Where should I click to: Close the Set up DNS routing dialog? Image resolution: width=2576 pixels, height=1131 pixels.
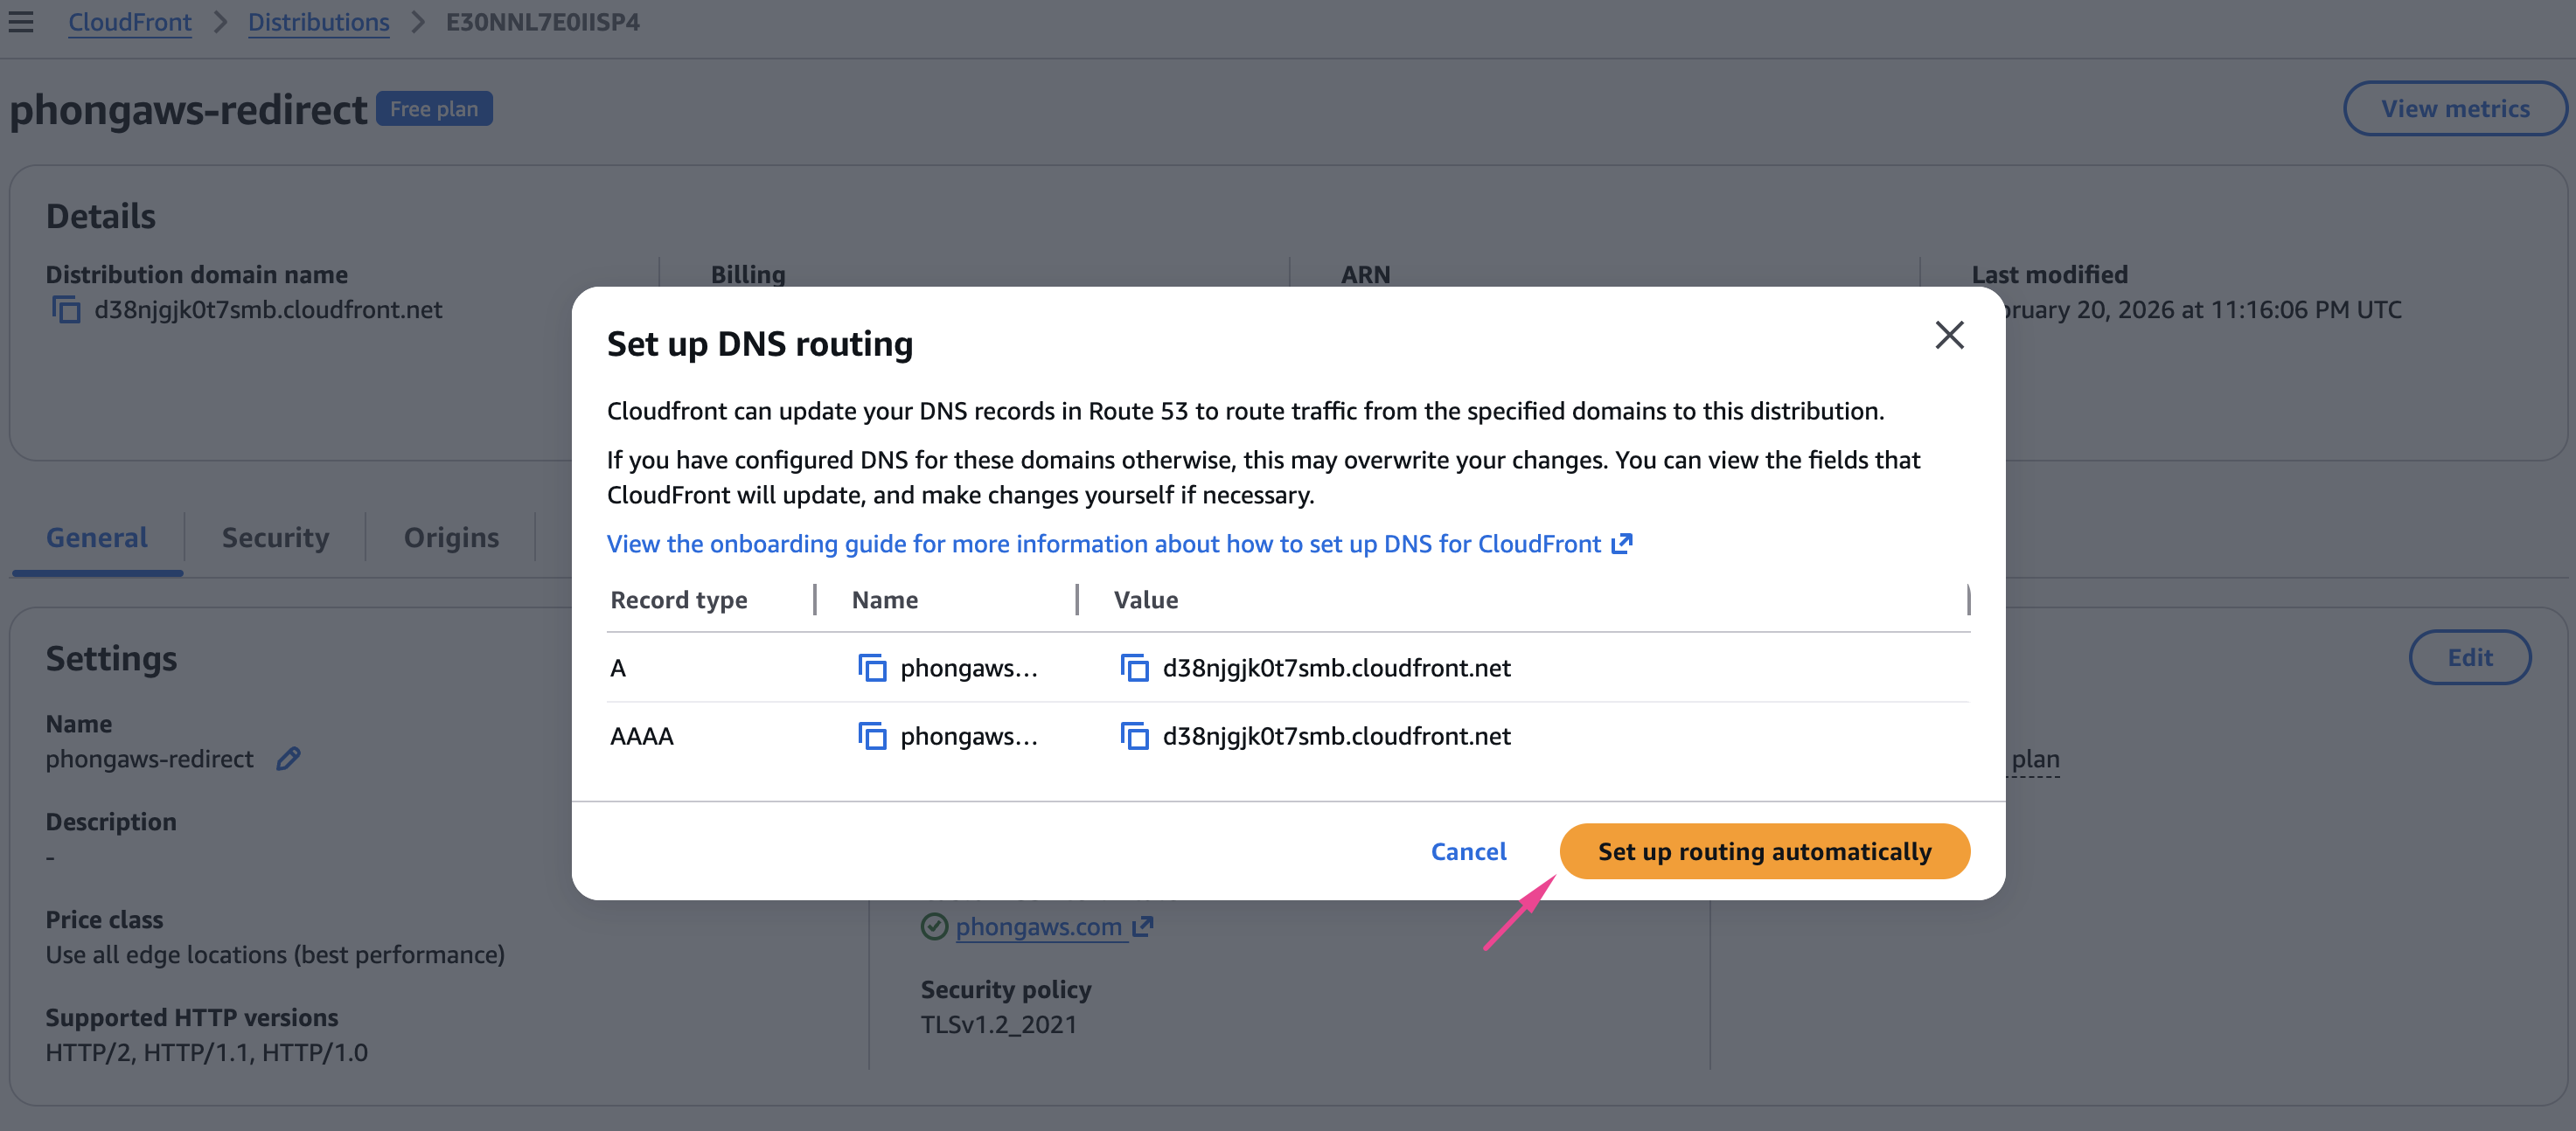[1949, 335]
